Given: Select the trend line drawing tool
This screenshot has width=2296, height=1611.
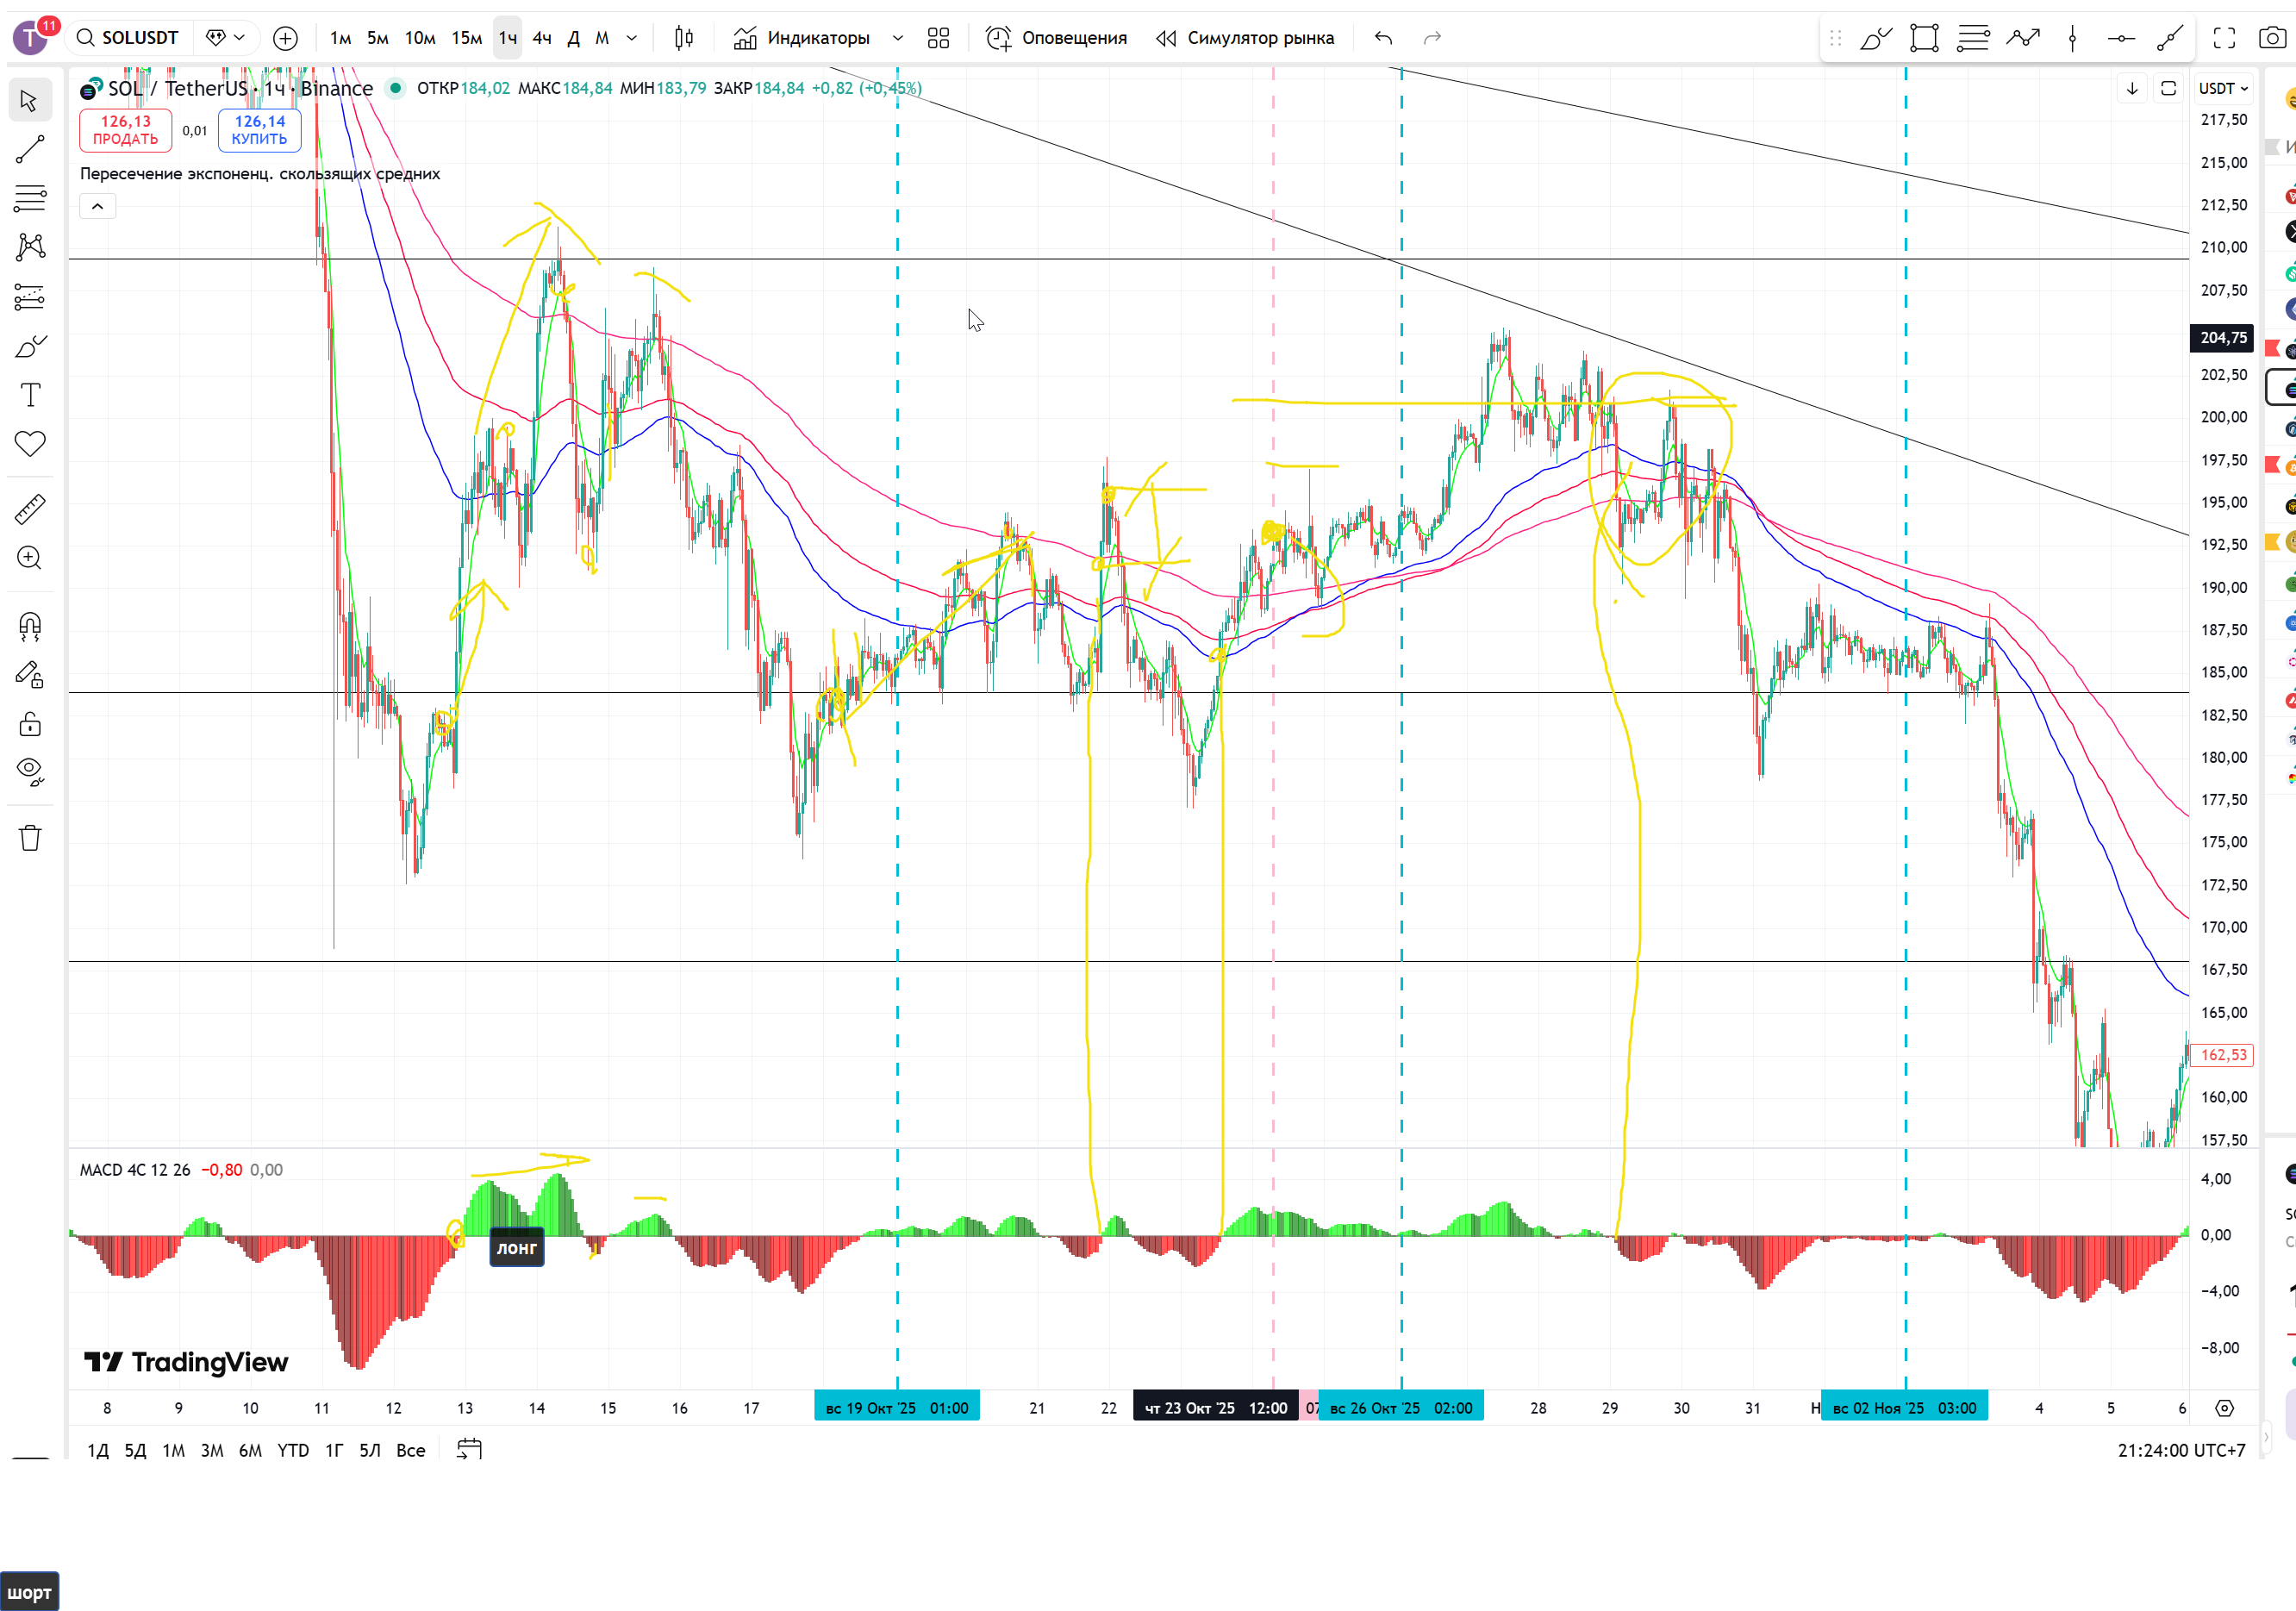Looking at the screenshot, I should coord(30,150).
